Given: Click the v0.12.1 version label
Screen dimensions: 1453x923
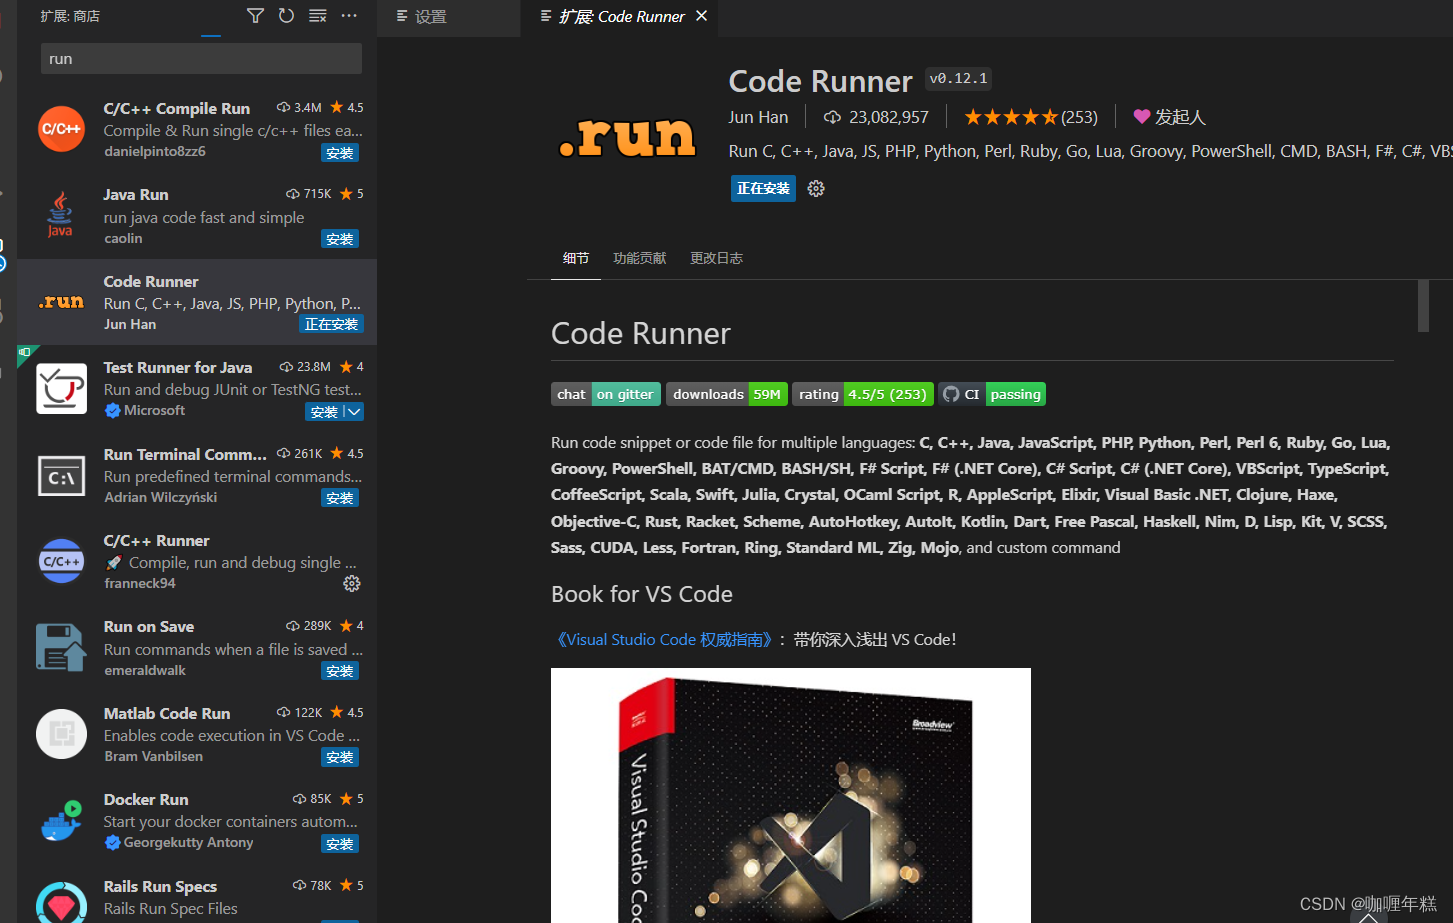Looking at the screenshot, I should point(958,78).
